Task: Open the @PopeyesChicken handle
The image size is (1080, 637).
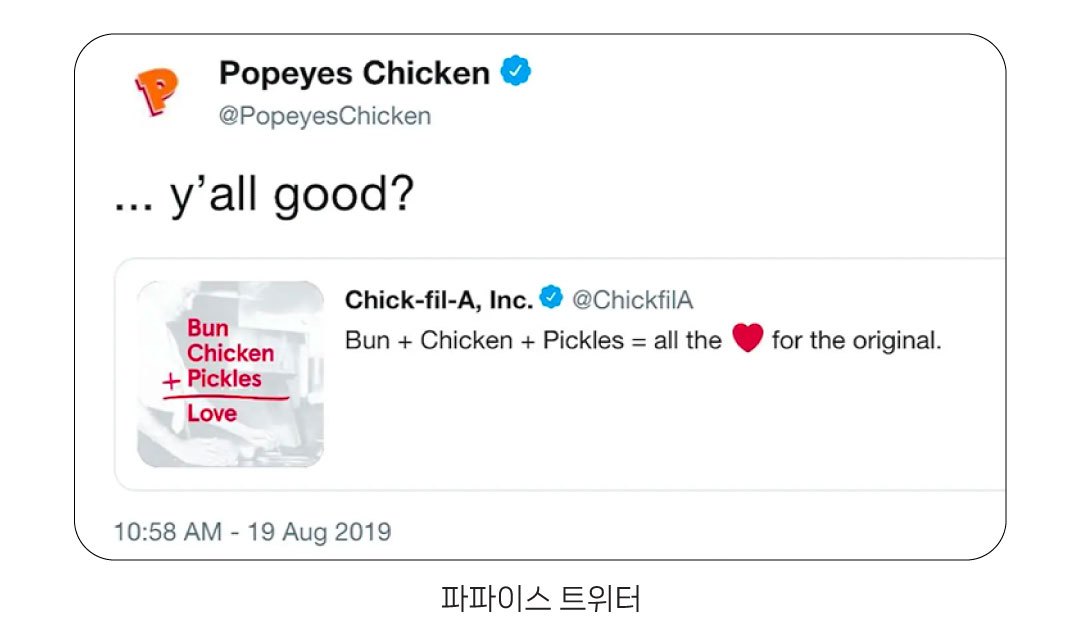Action: click(325, 116)
